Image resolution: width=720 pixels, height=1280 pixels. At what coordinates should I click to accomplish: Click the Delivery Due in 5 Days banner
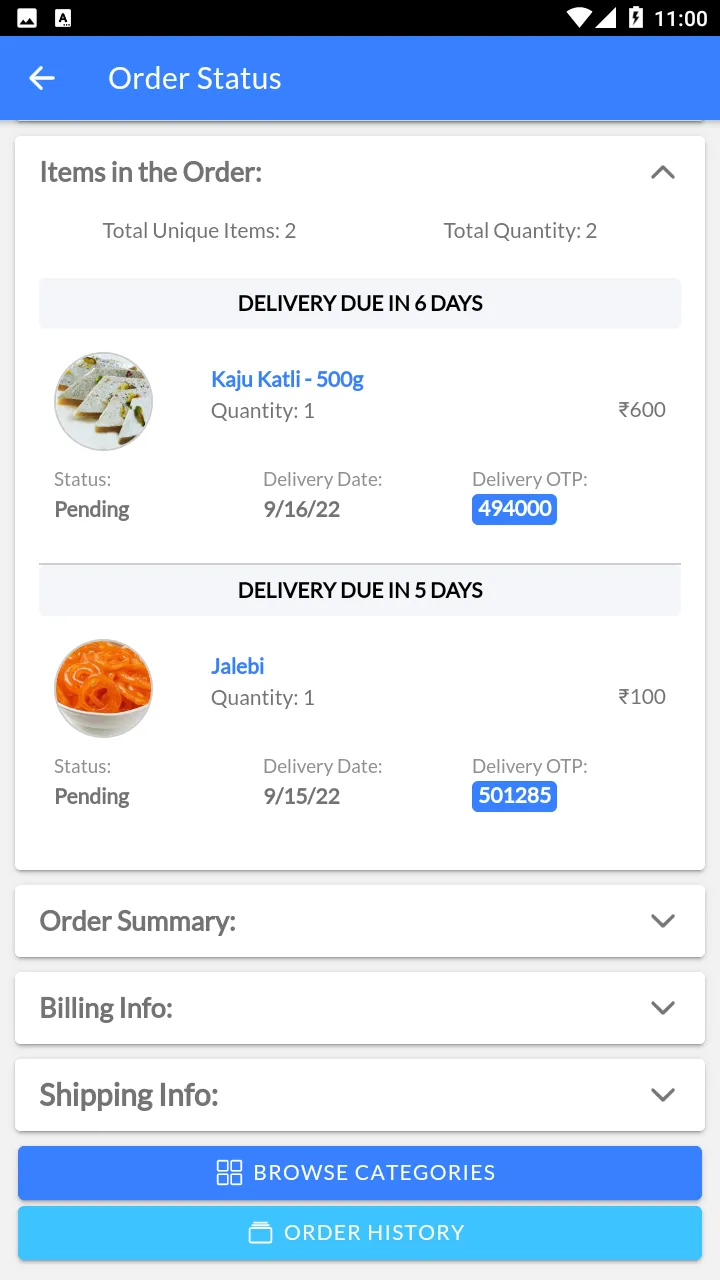pyautogui.click(x=360, y=590)
